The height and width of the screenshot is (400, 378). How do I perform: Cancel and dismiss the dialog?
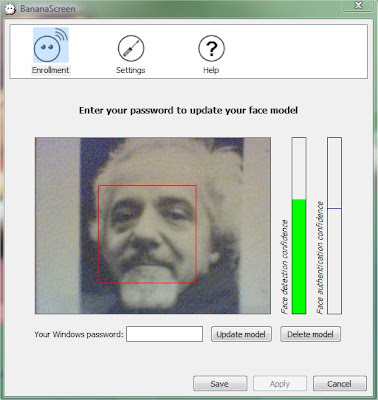point(340,384)
